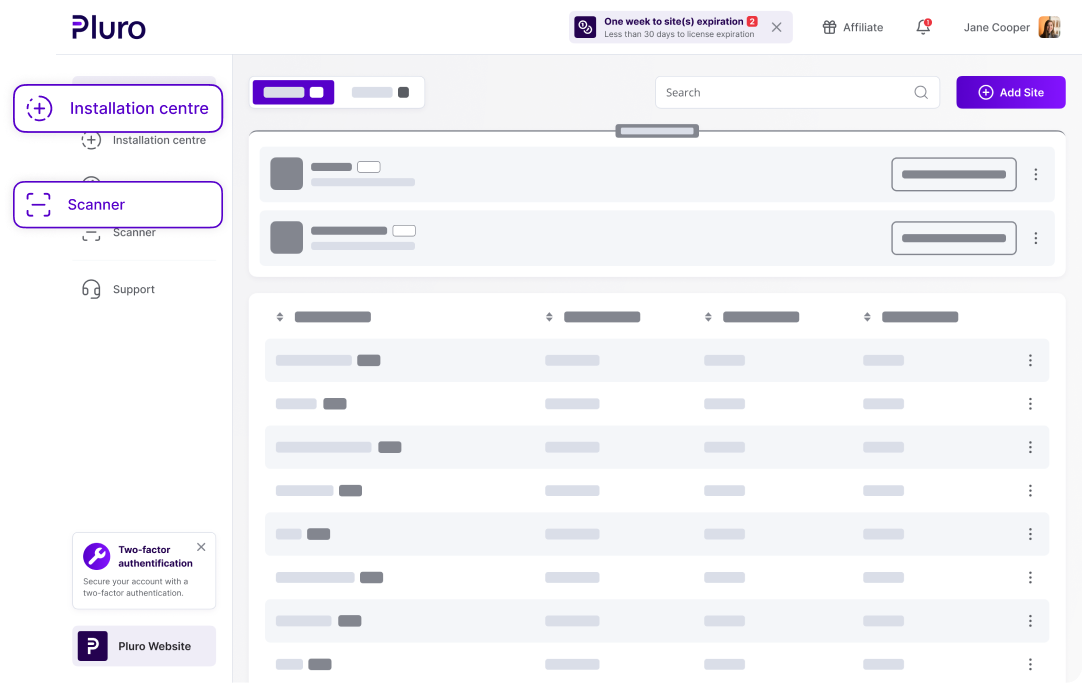Click the two-factor authentication wrench icon
The width and height of the screenshot is (1082, 683).
tap(97, 556)
